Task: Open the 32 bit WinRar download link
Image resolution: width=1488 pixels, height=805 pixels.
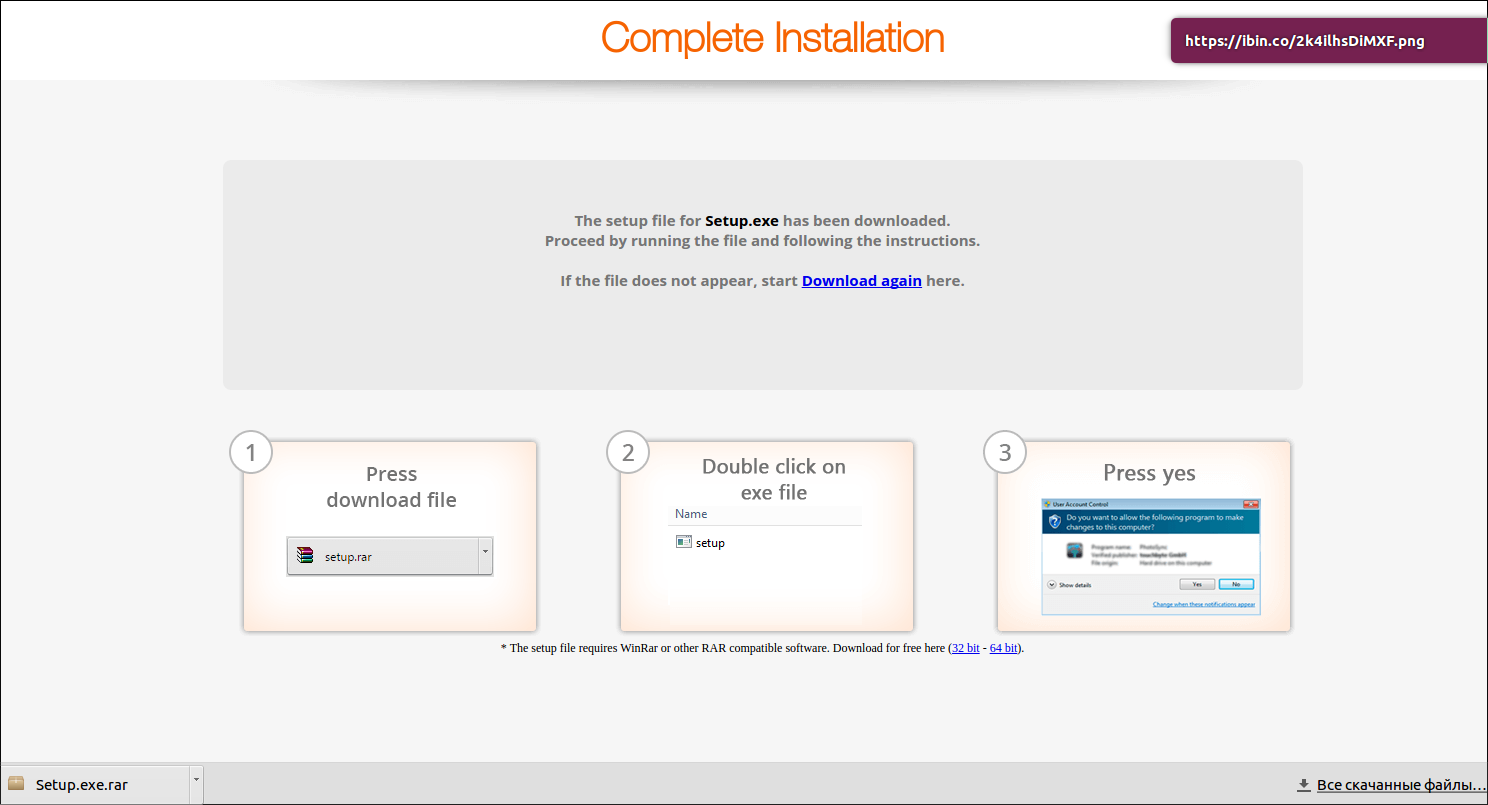Action: (966, 648)
